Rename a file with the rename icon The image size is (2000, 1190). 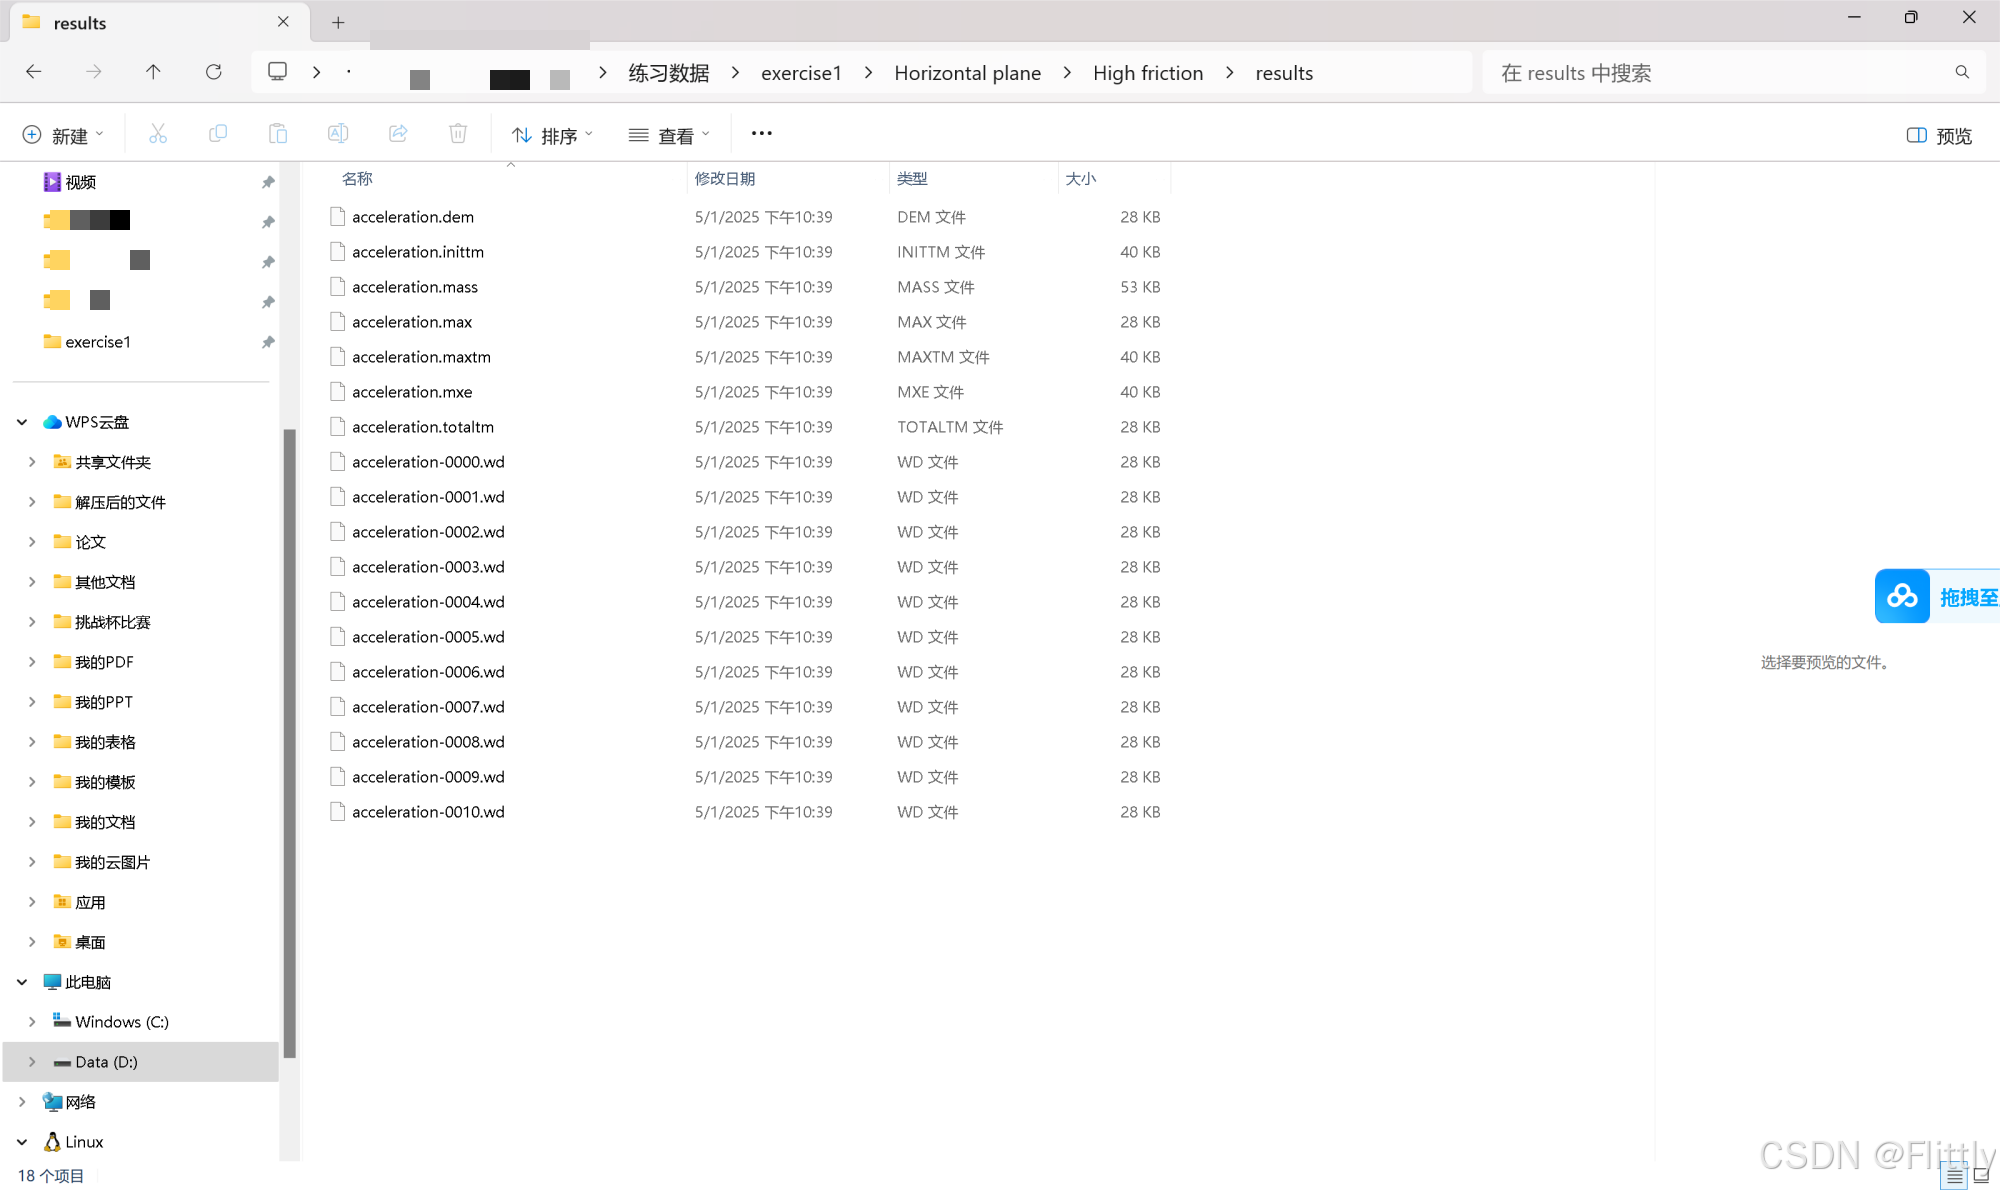coord(338,133)
